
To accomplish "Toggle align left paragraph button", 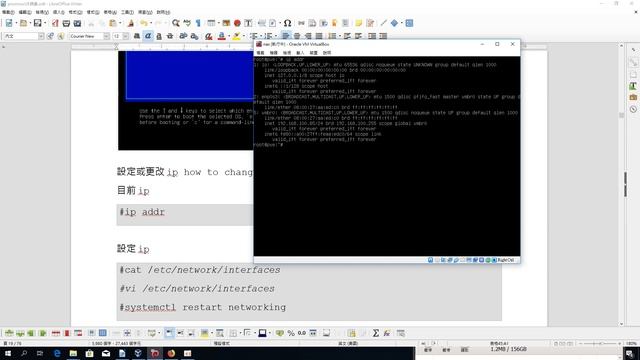I will click(286, 36).
